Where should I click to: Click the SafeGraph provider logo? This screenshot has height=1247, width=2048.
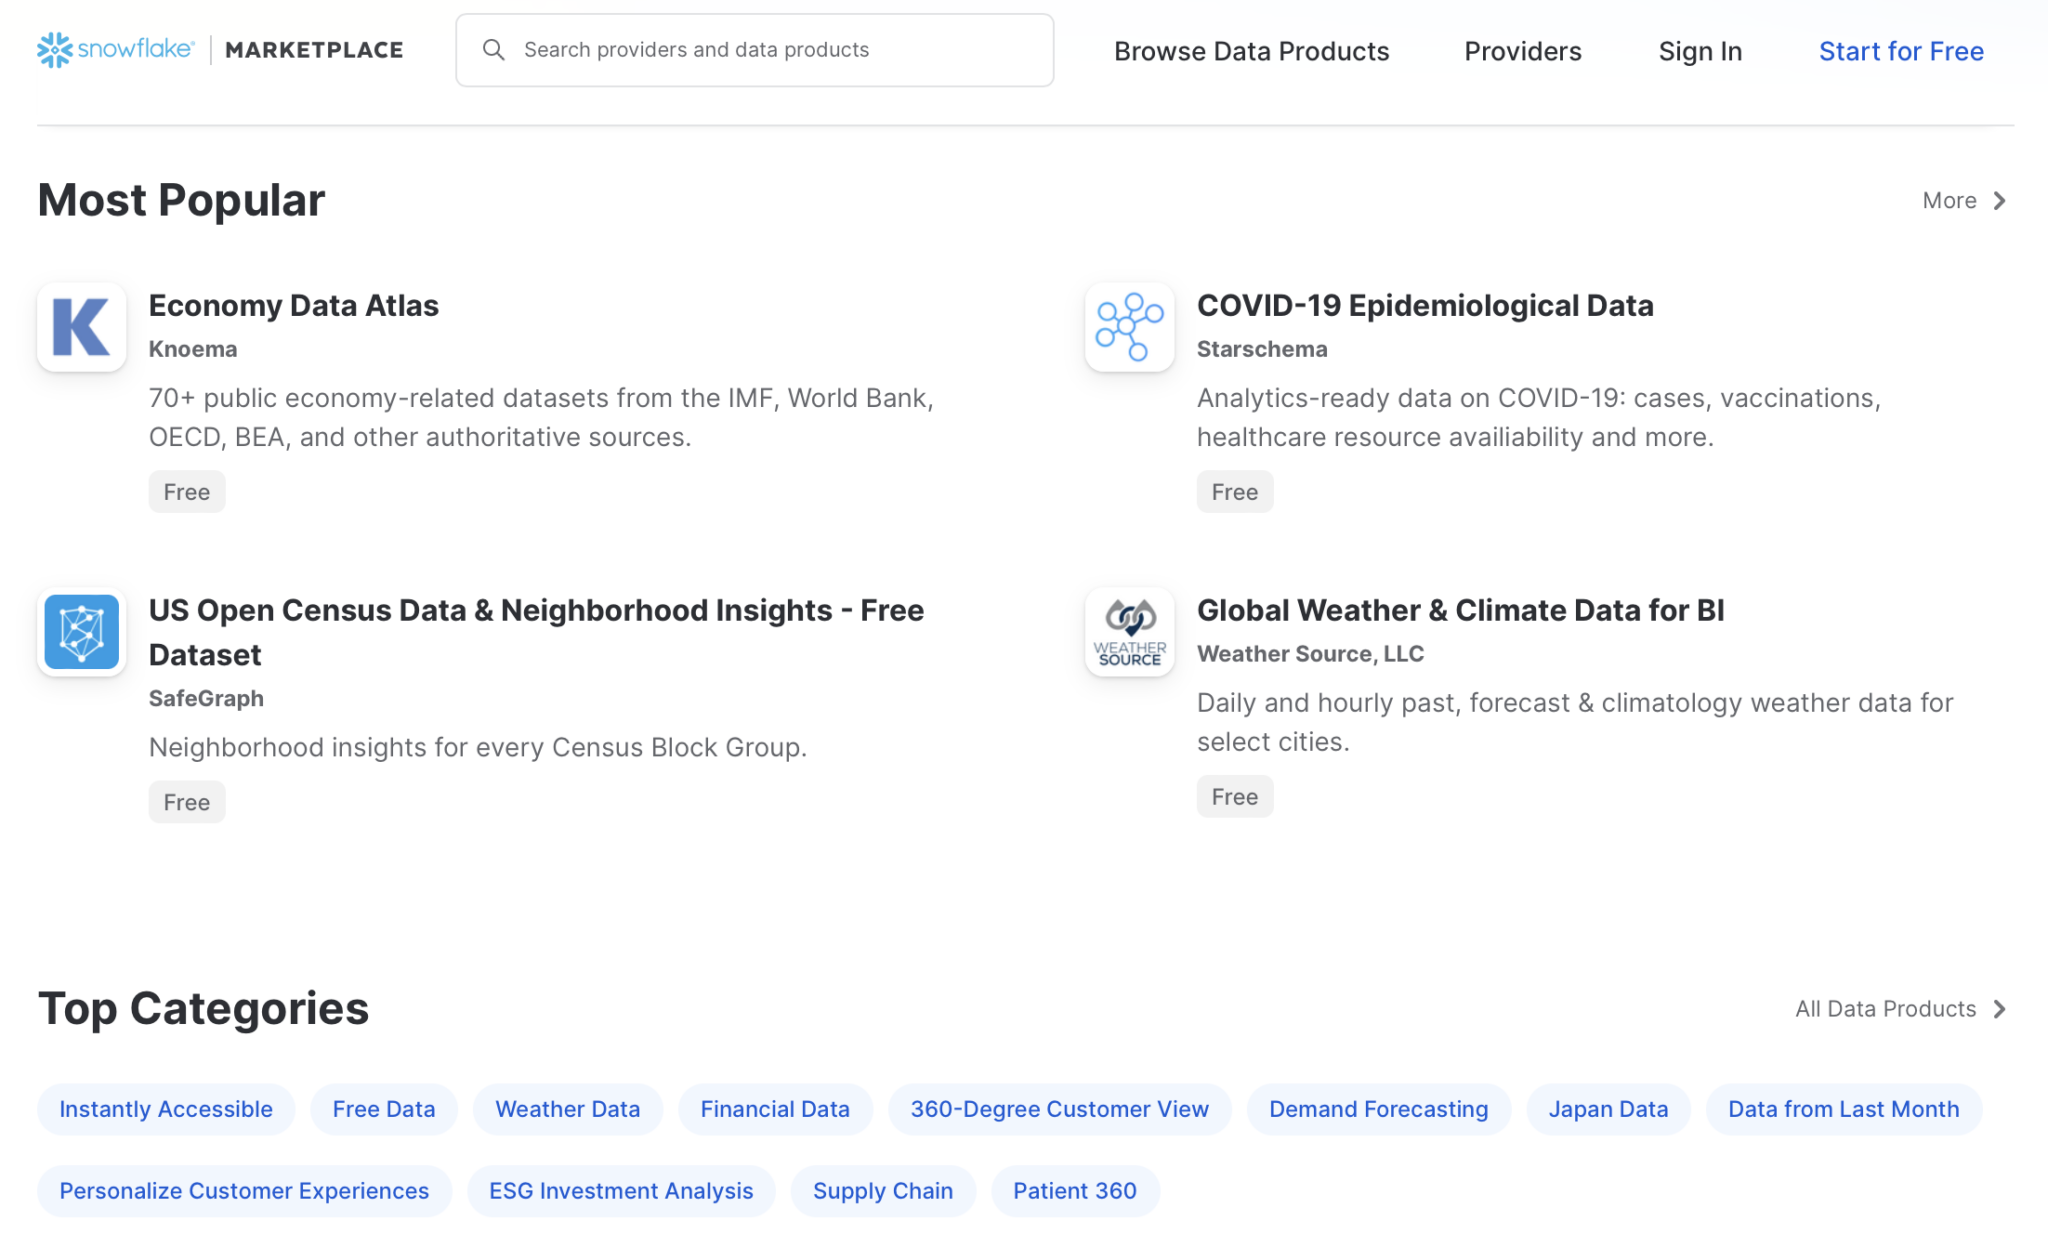(81, 632)
